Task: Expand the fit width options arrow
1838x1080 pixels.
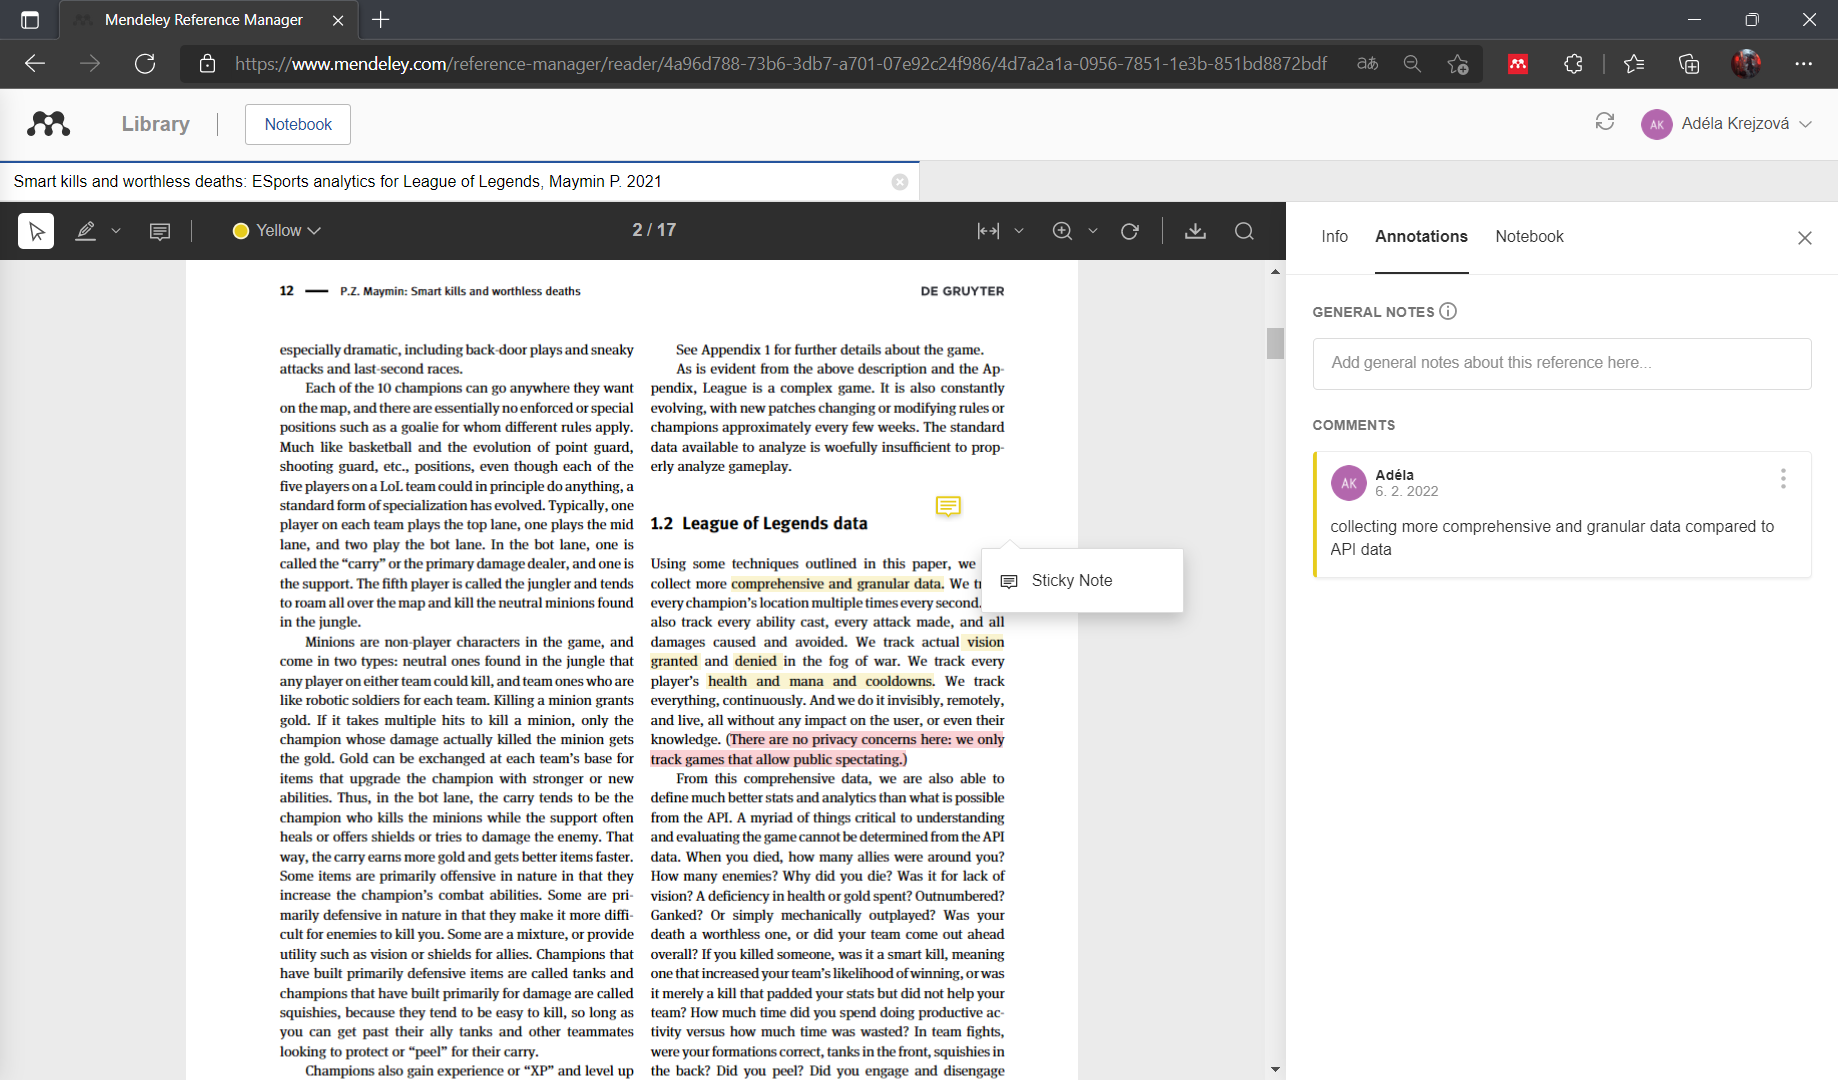Action: (1019, 231)
